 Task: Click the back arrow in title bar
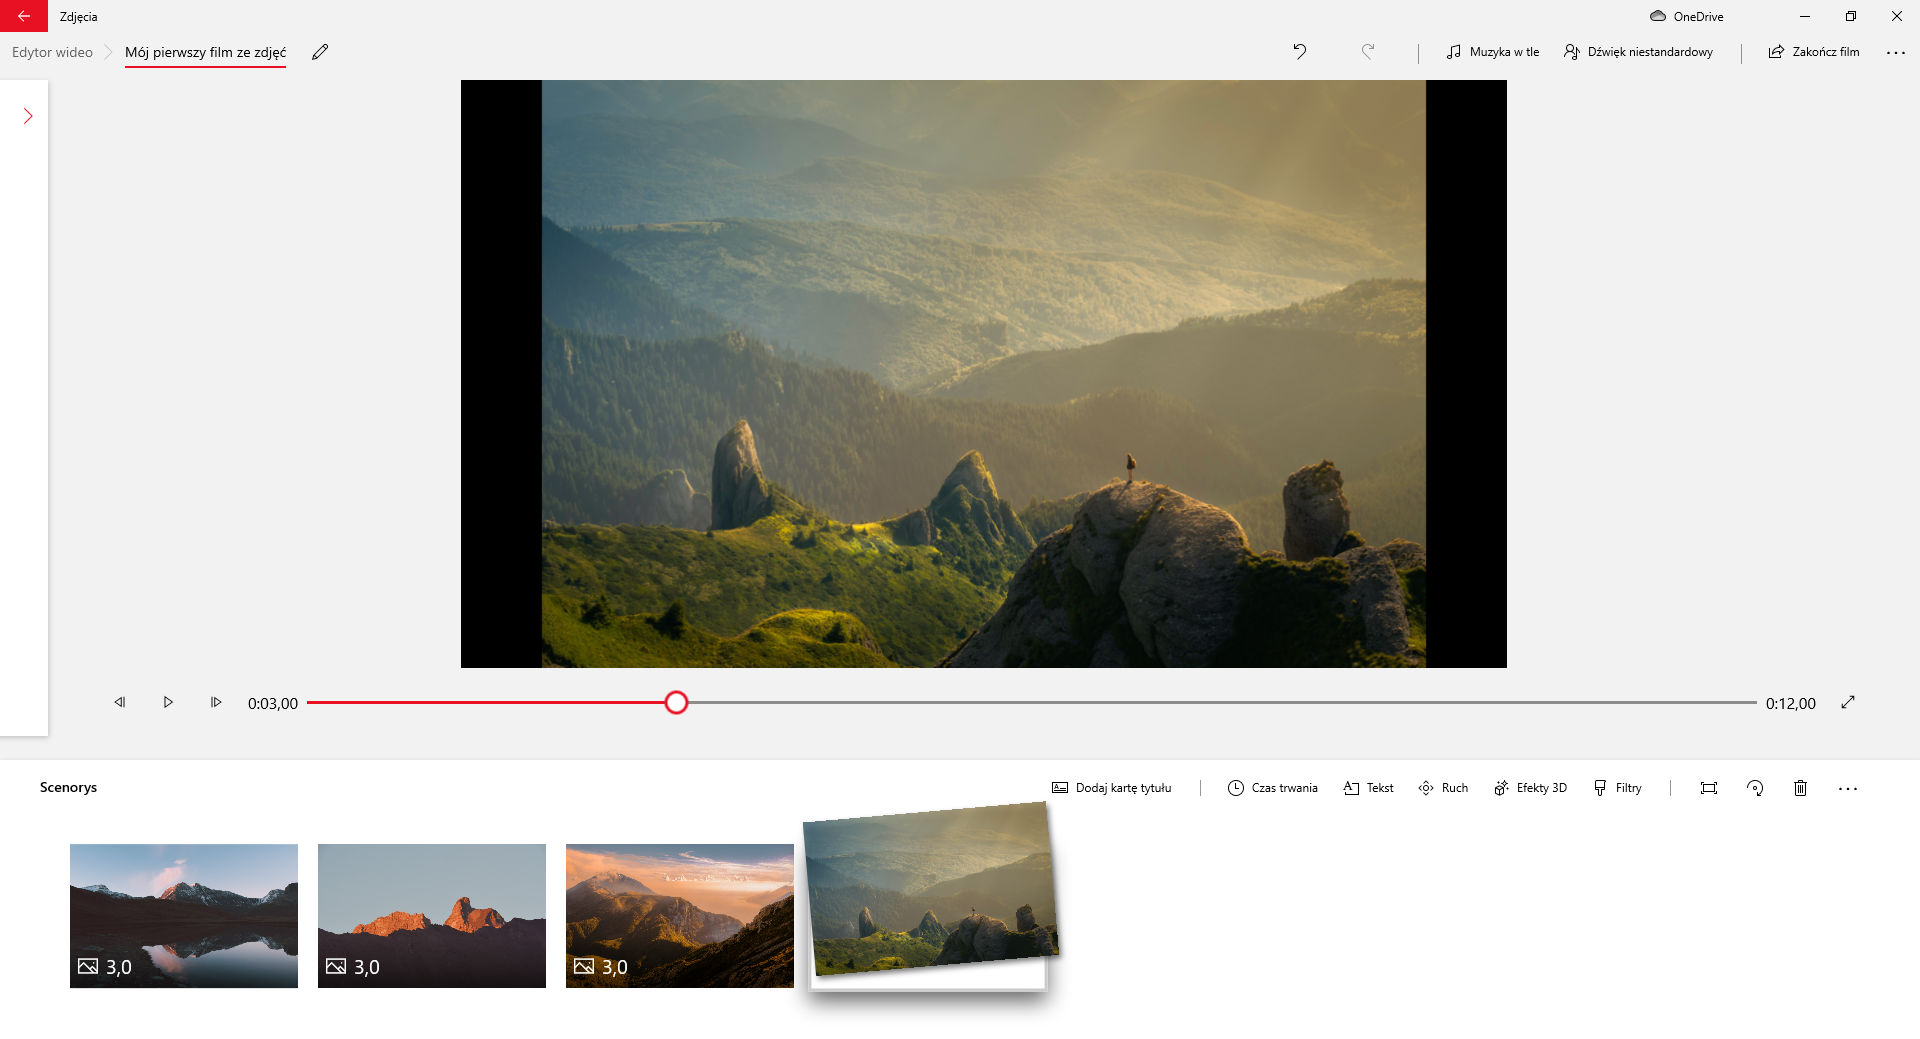(24, 16)
